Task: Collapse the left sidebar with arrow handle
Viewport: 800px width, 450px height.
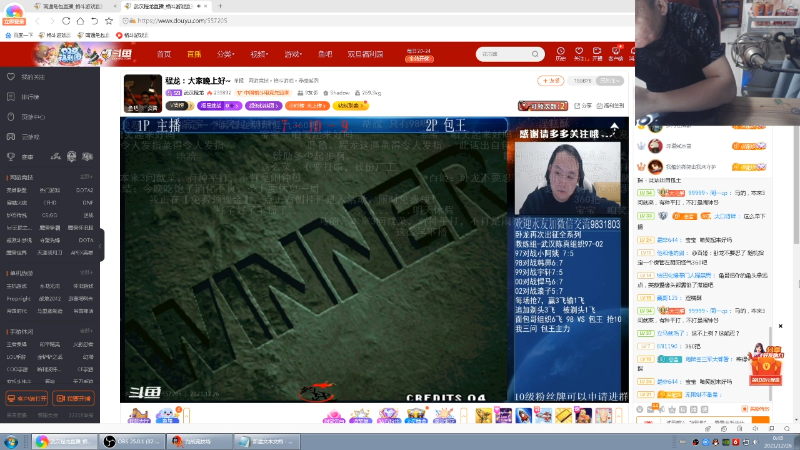Action: coord(101,246)
